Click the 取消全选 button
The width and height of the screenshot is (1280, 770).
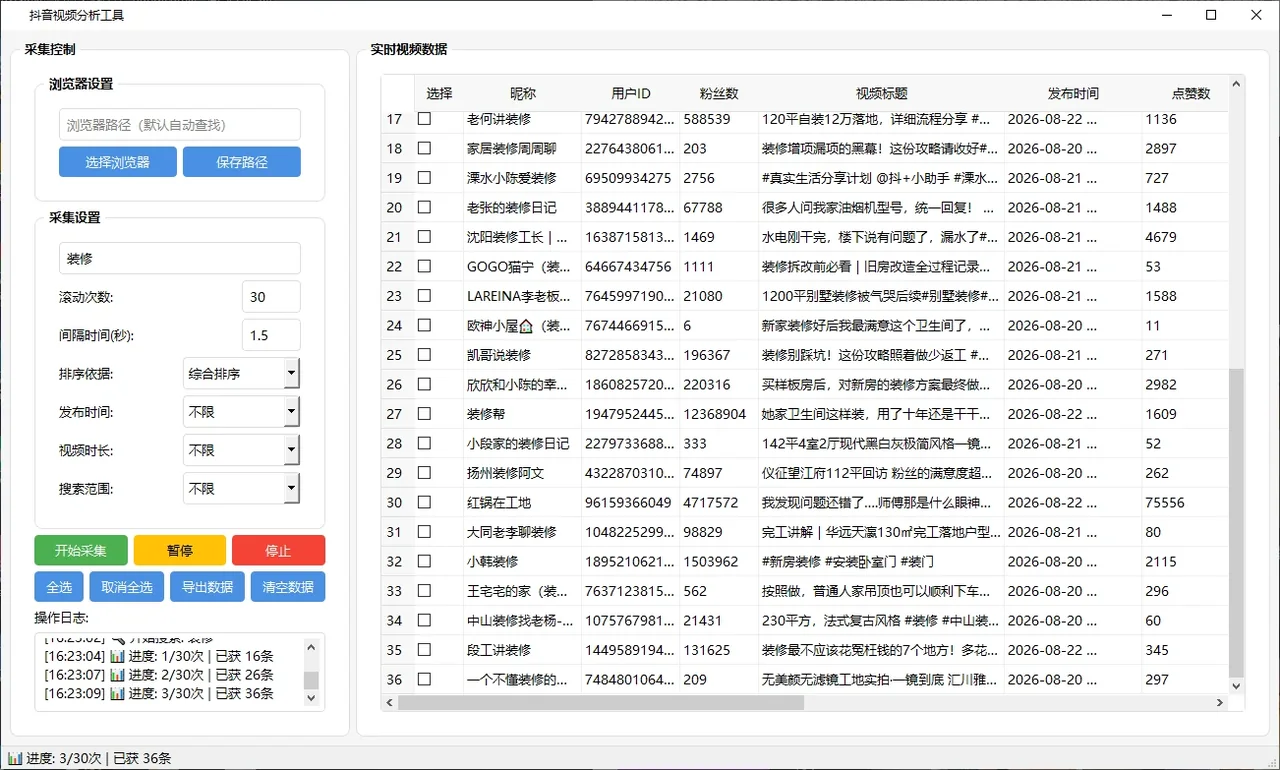pyautogui.click(x=127, y=587)
